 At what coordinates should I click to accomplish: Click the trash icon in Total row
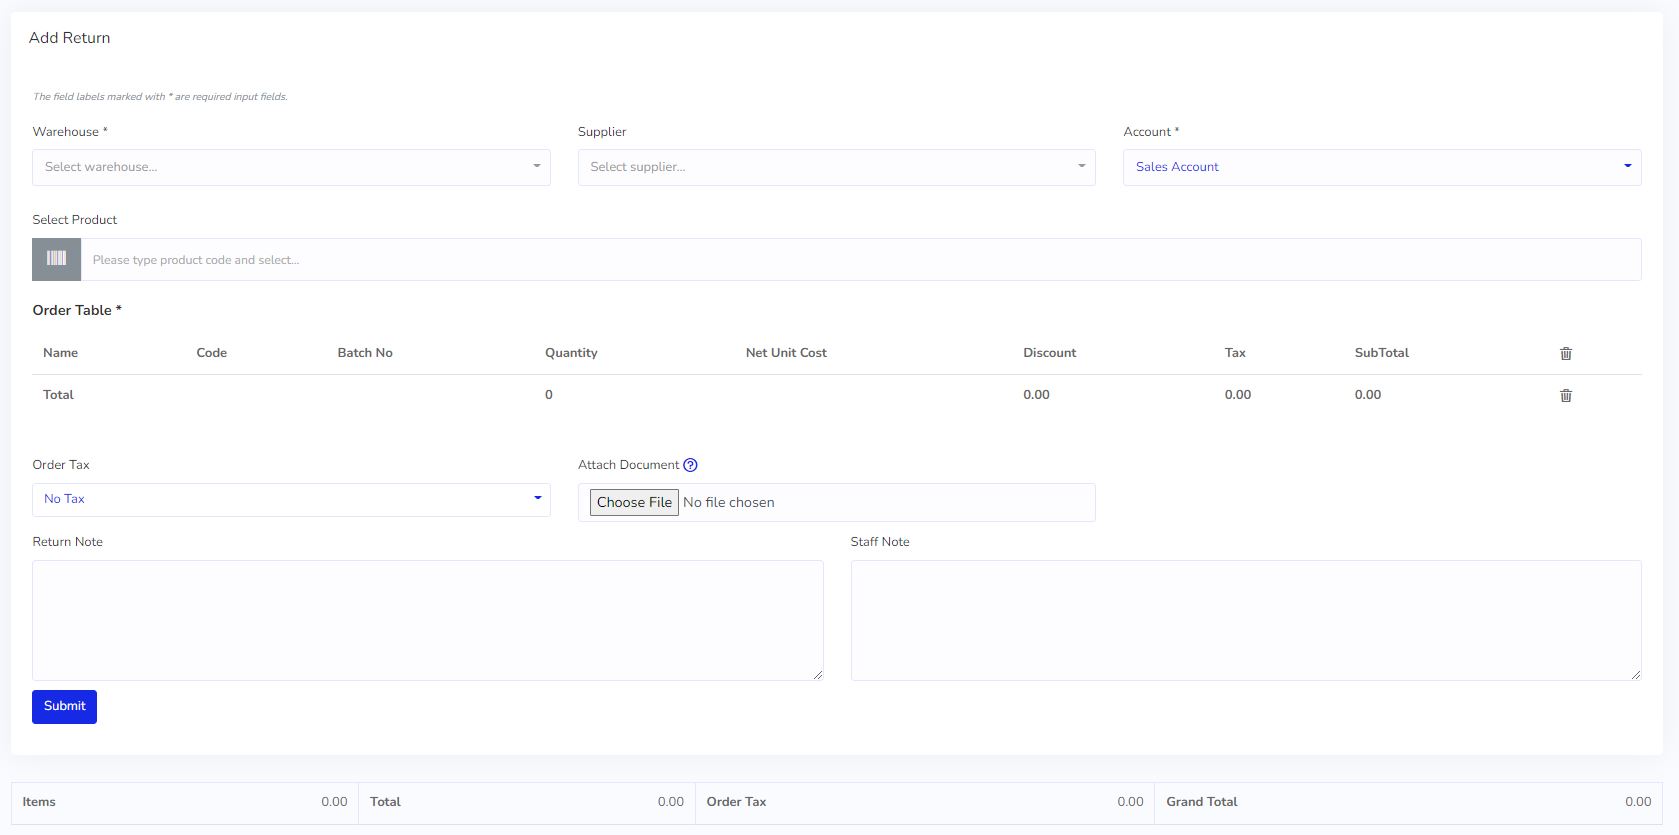coord(1565,395)
